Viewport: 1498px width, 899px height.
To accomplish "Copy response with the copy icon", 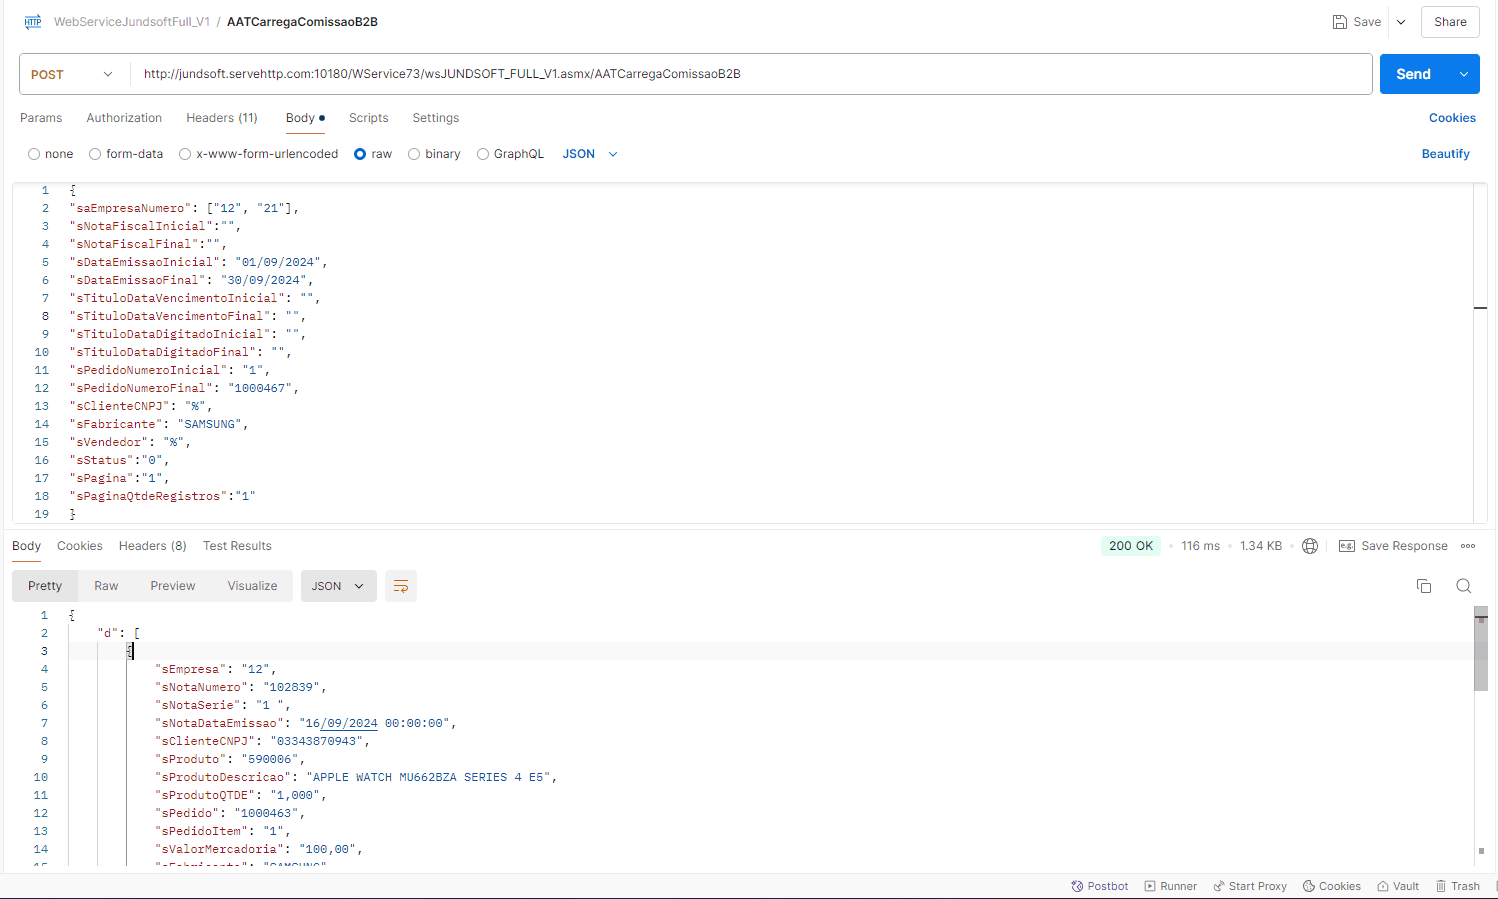I will (x=1424, y=586).
